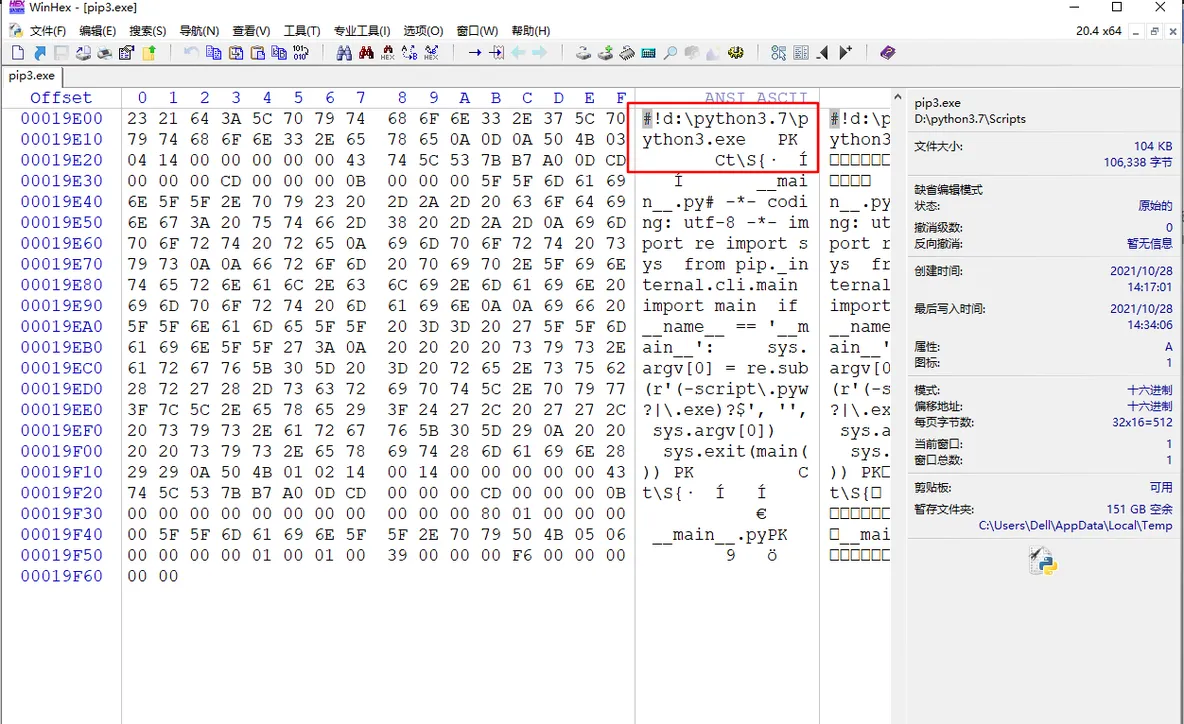Select the pip3.exe document tab
1184x724 pixels.
click(x=32, y=76)
